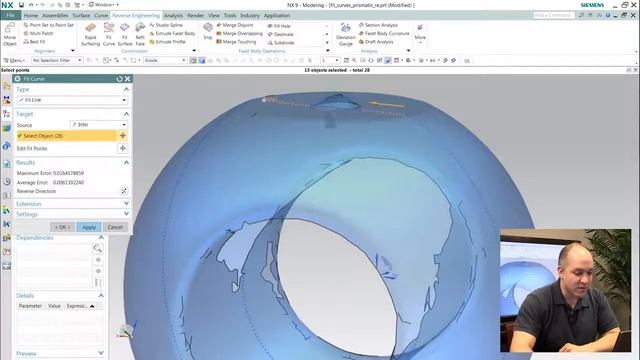Reset the Fit Curve dialog

(119, 79)
